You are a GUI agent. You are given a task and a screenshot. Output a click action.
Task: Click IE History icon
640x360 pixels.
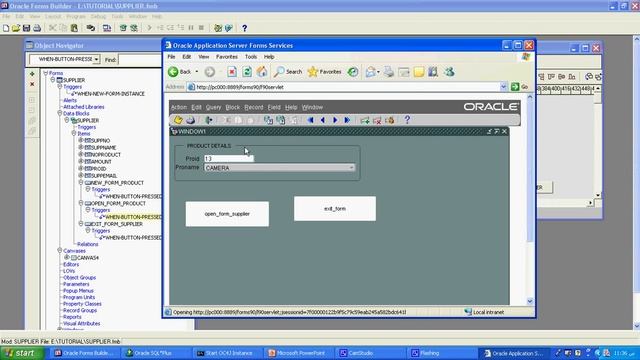353,72
